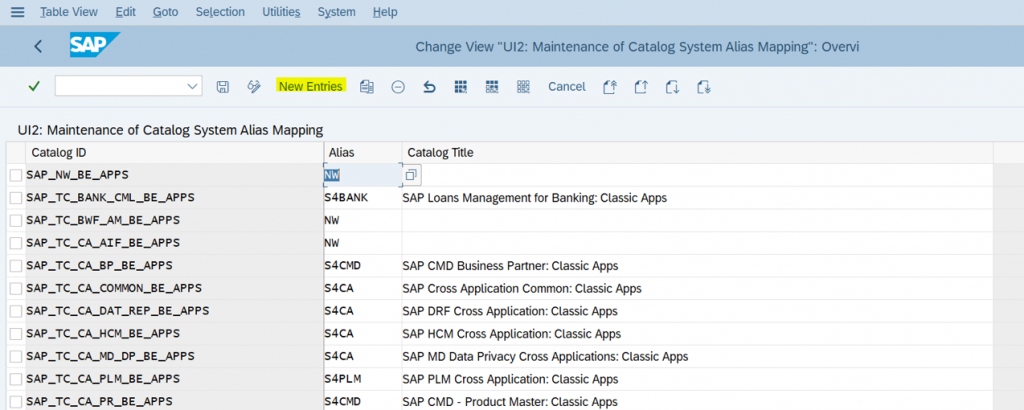
Task: Click the Cancel button
Action: tap(567, 87)
